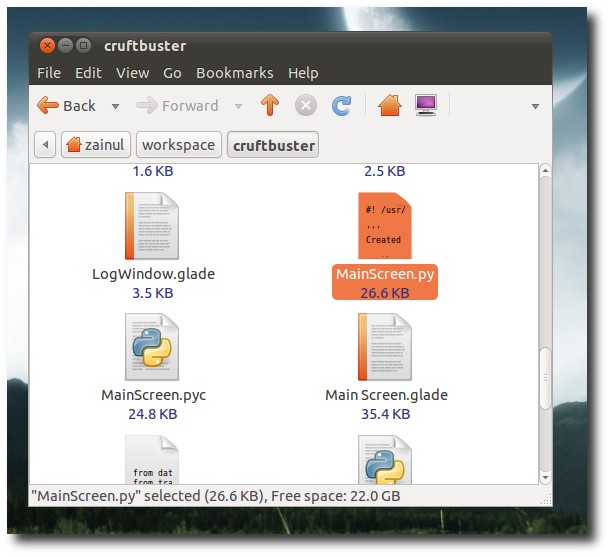The height and width of the screenshot is (557, 610).
Task: Select the cruftbuster path button
Action: 273,145
